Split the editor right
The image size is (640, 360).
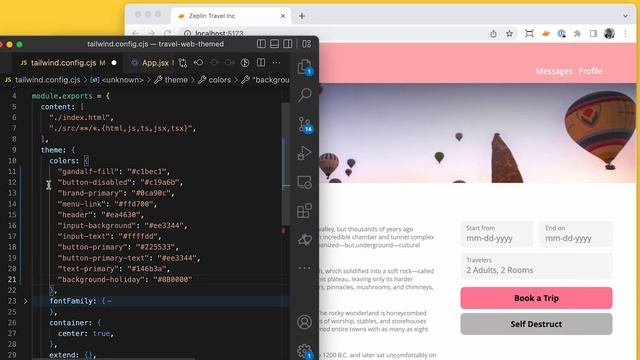click(x=261, y=62)
